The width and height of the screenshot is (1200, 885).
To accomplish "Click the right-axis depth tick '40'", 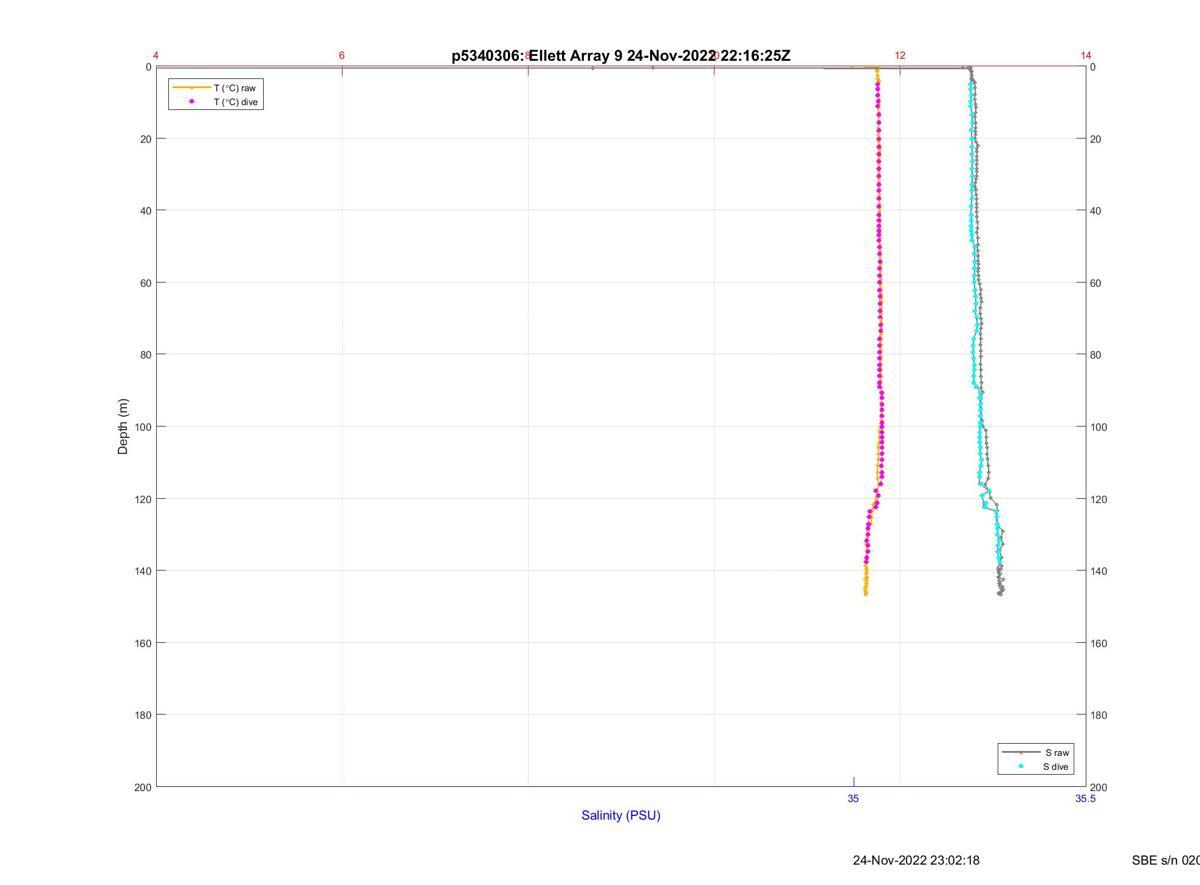I will click(x=1096, y=211).
